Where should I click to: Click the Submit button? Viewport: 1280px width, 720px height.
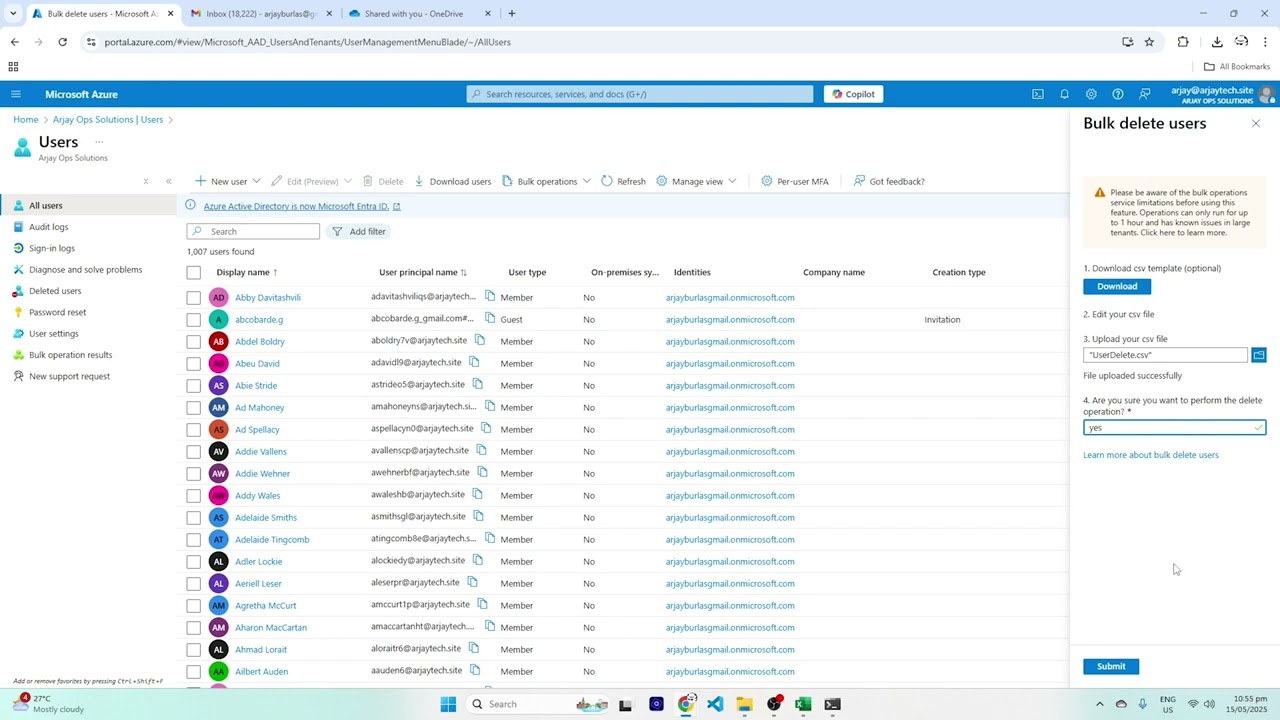click(1110, 666)
